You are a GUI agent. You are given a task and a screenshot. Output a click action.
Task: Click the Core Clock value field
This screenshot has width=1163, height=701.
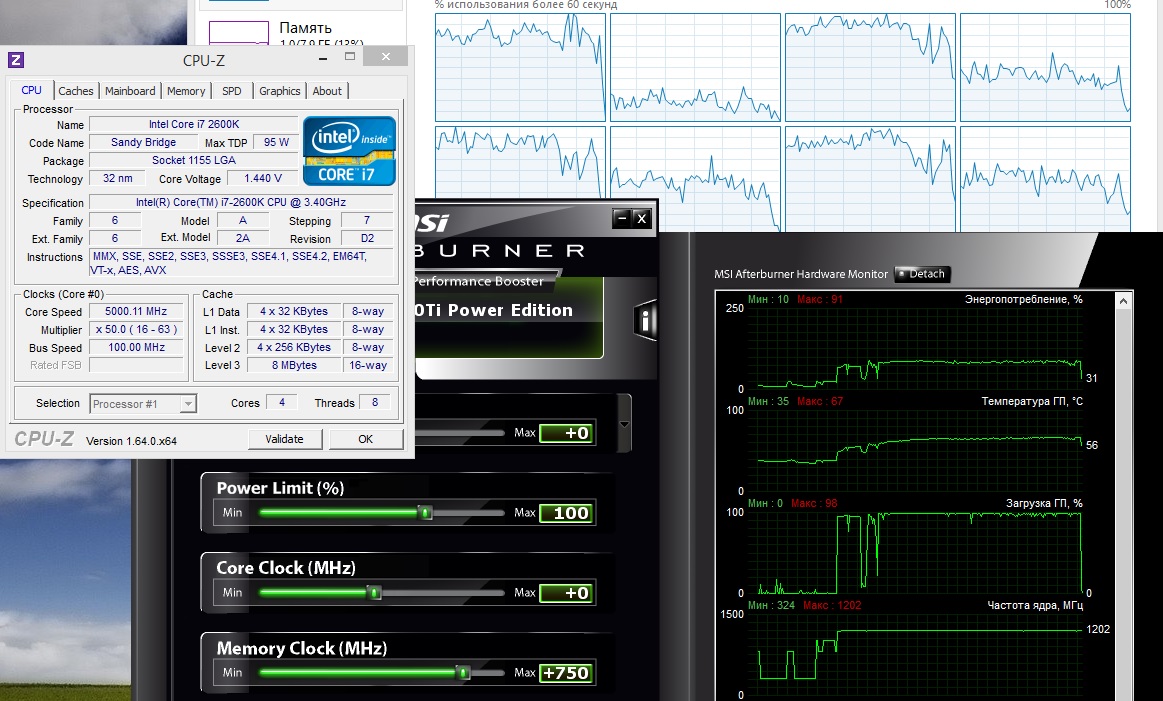tap(566, 593)
